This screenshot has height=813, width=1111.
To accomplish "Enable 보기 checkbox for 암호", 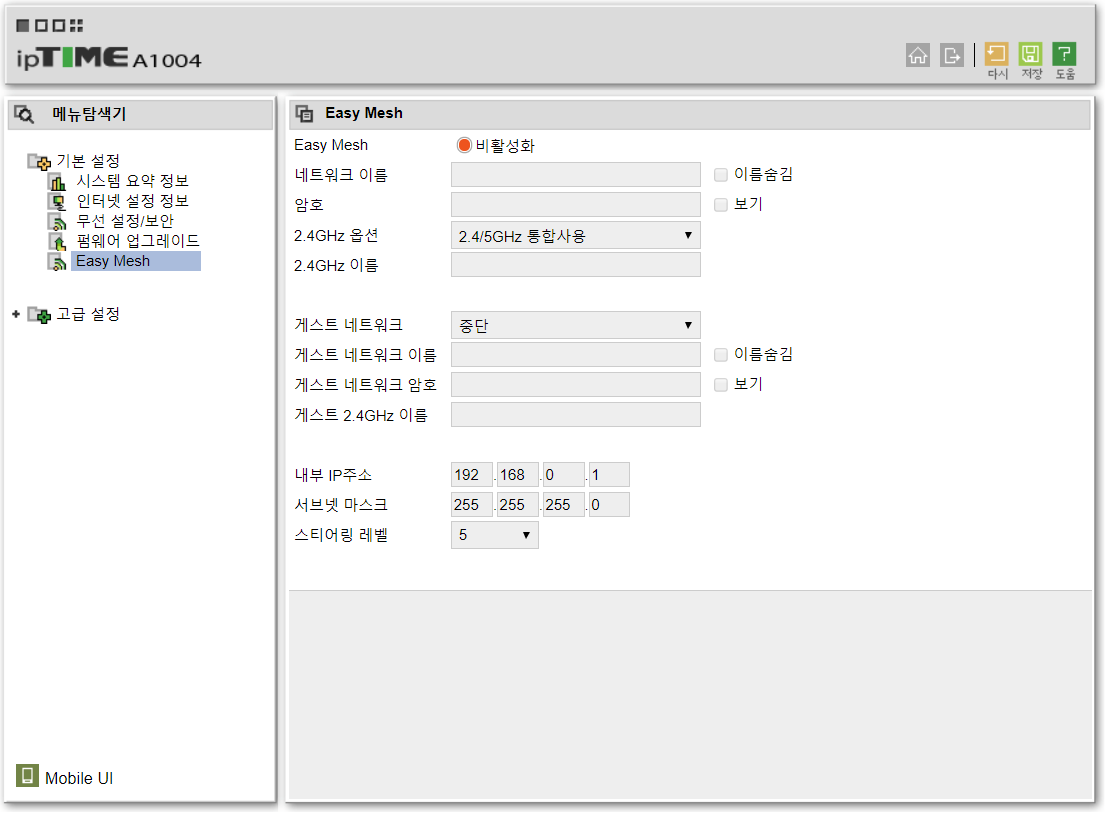I will [x=721, y=205].
